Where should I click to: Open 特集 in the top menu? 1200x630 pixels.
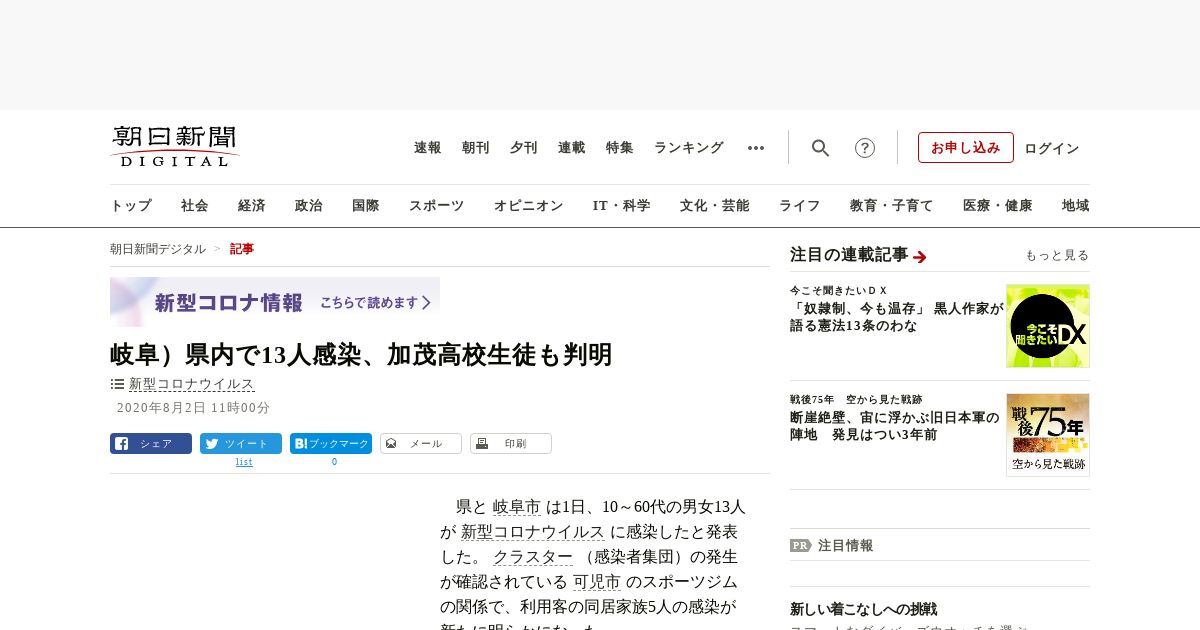click(620, 148)
